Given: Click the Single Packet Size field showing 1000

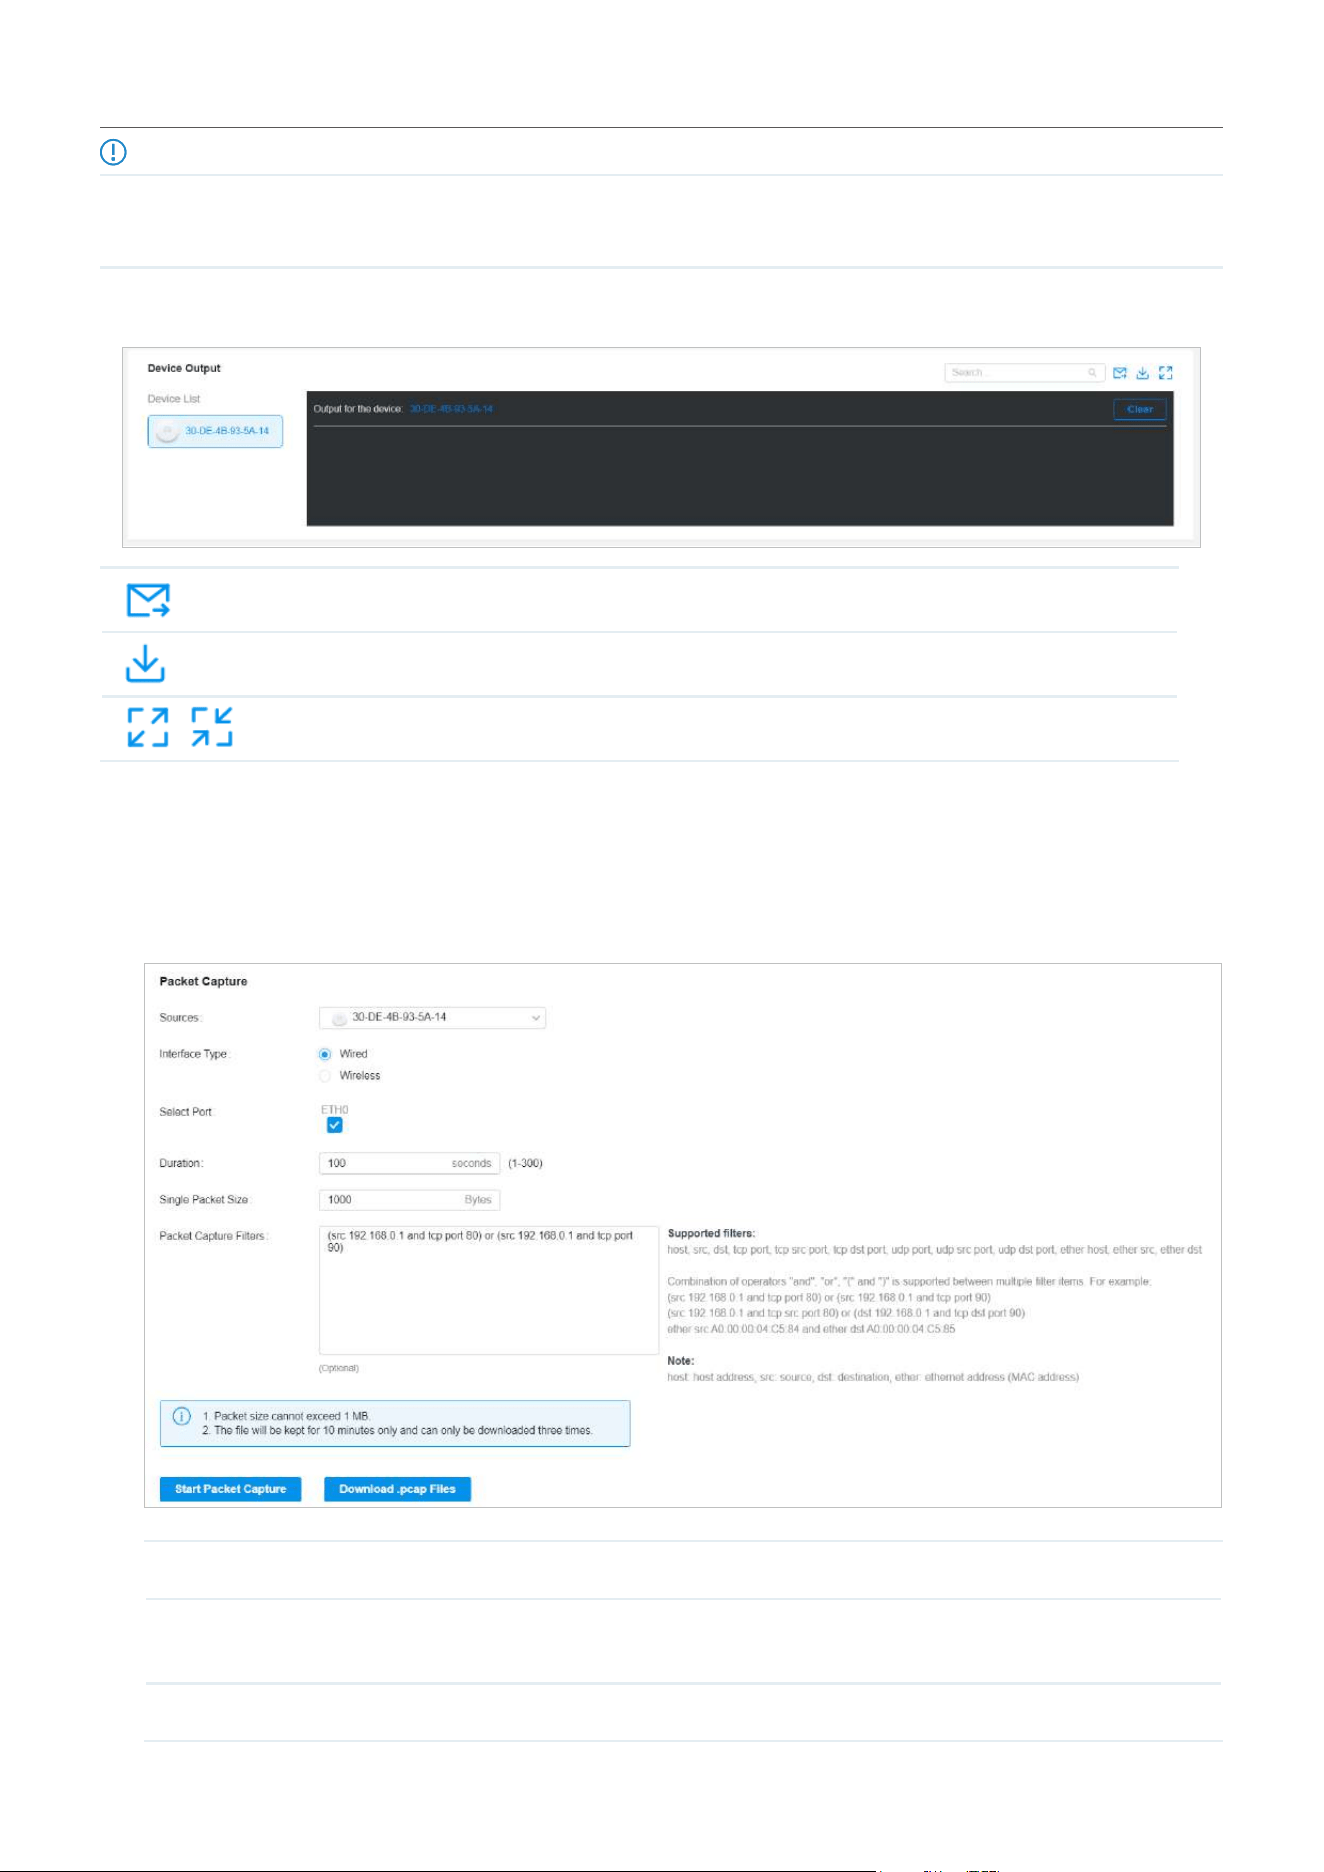Looking at the screenshot, I should point(409,1199).
